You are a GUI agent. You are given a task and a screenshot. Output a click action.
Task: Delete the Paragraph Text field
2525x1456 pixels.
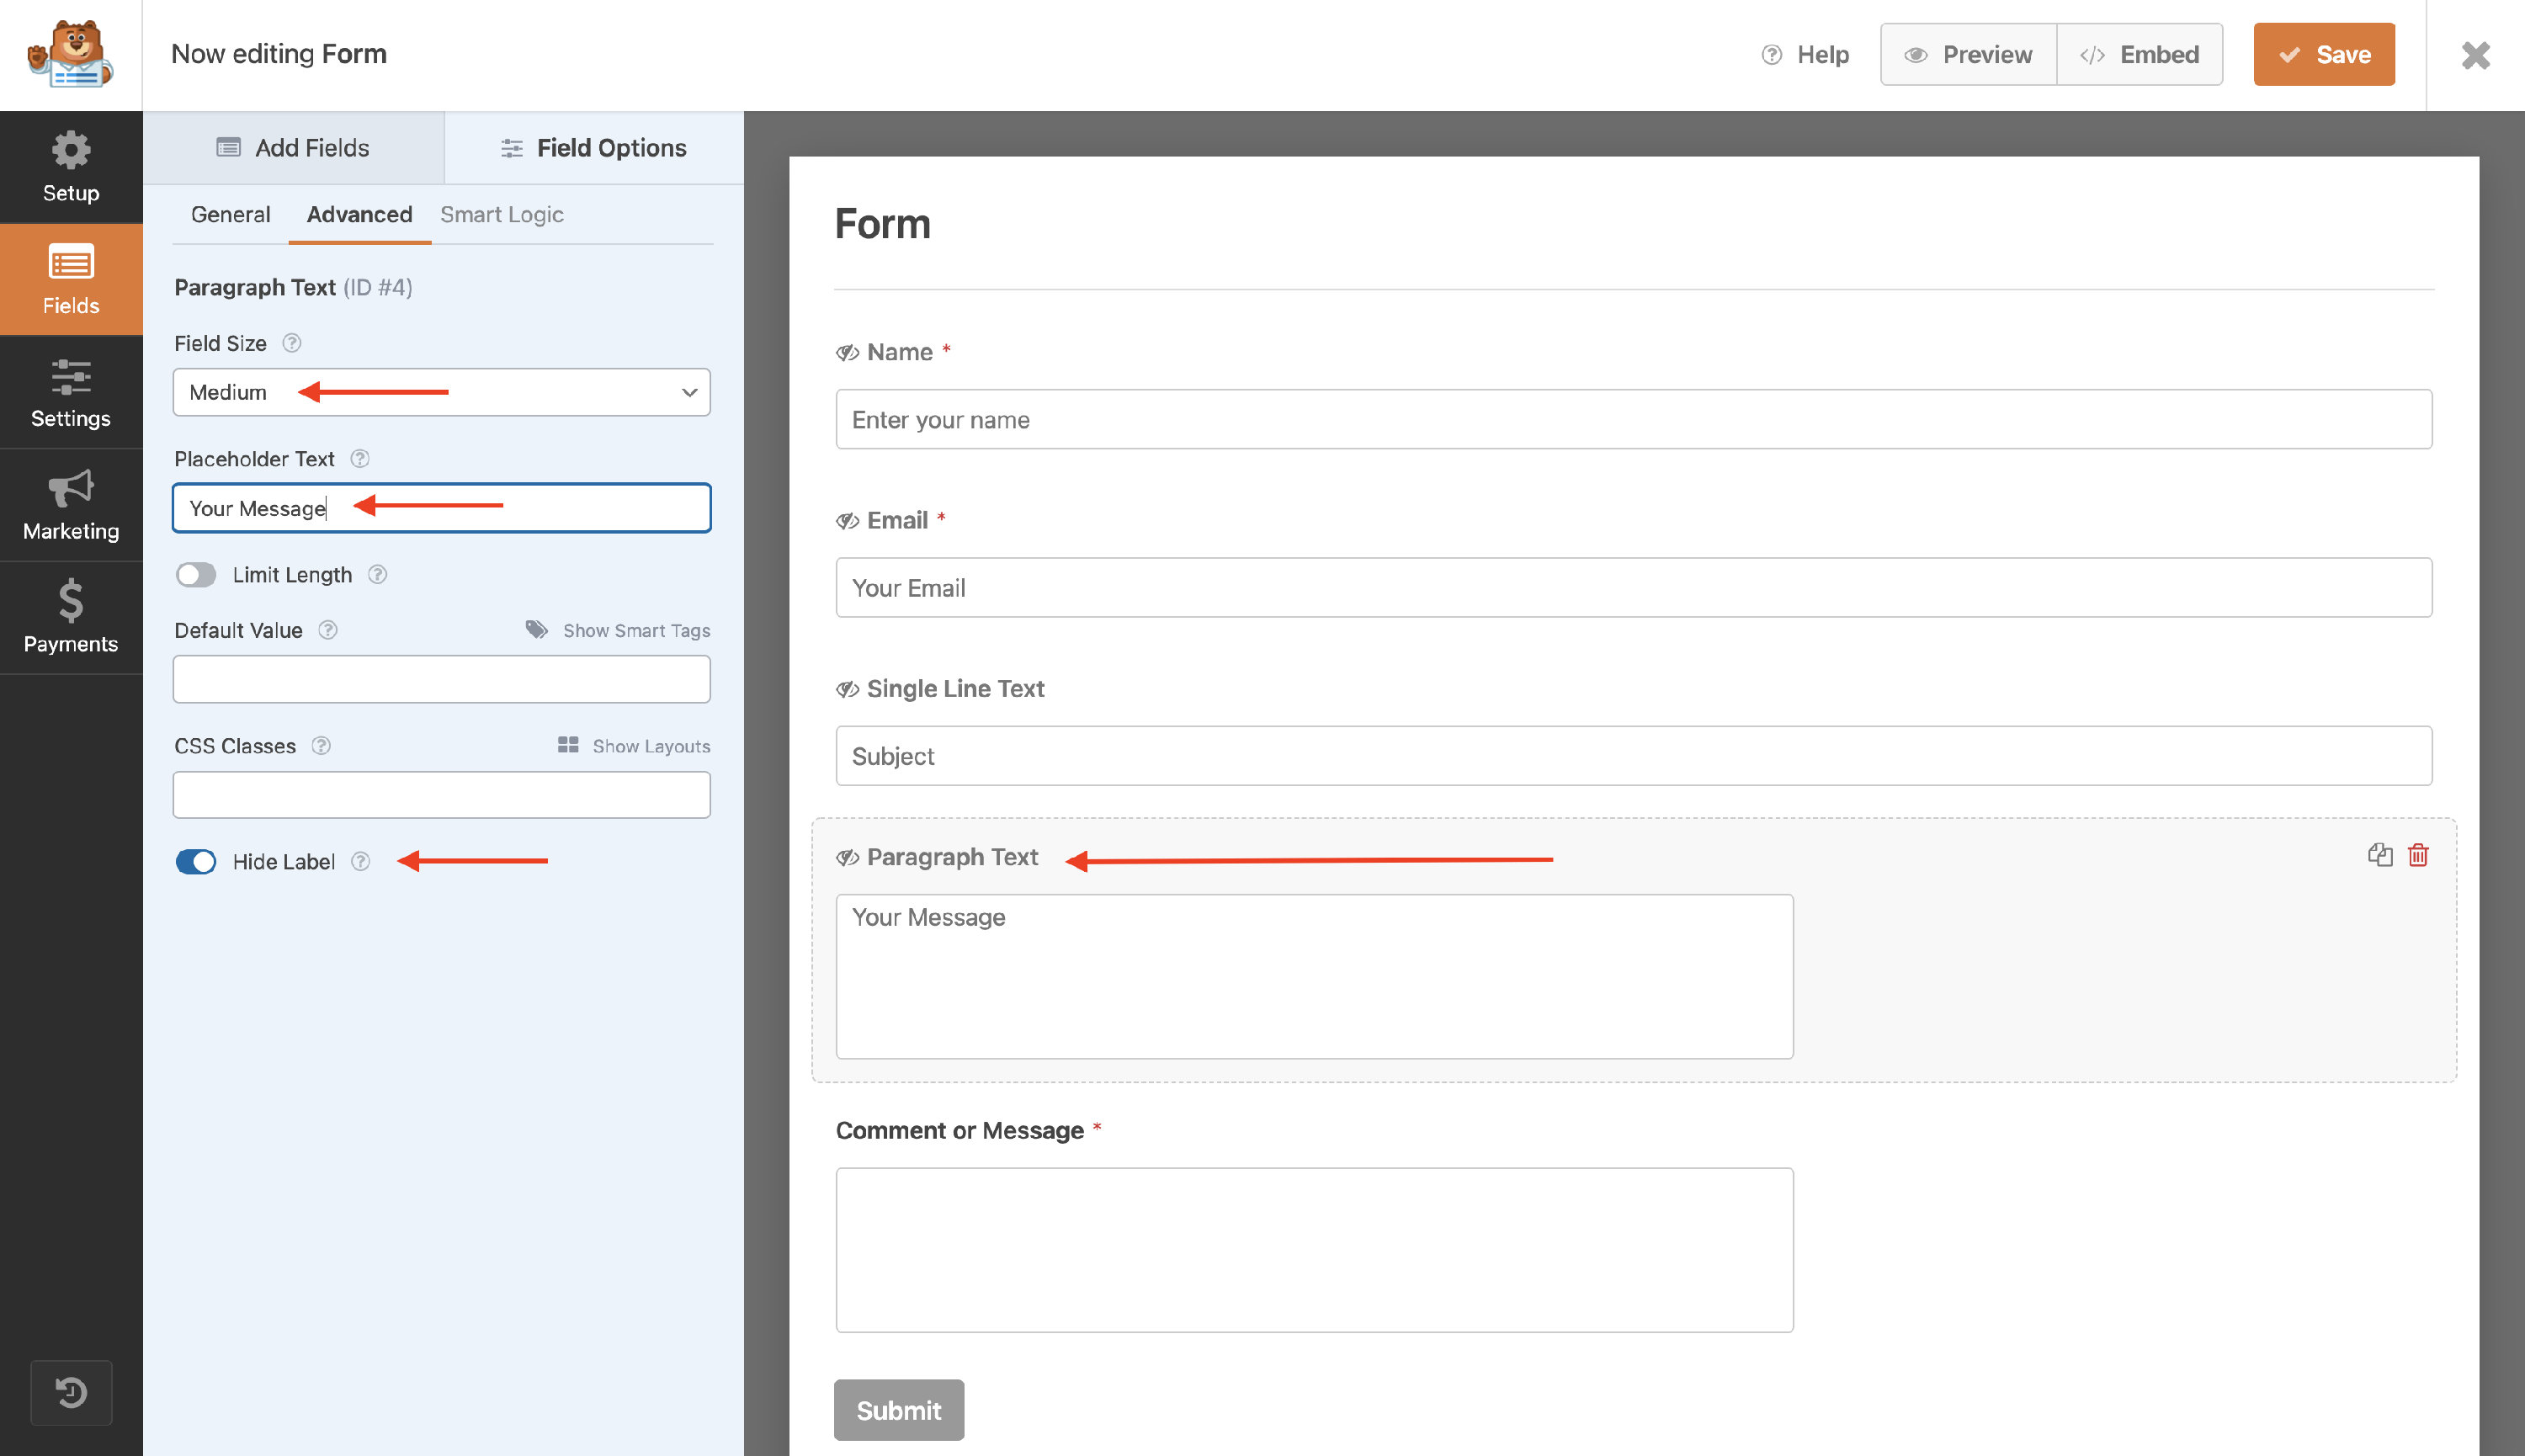click(2418, 855)
